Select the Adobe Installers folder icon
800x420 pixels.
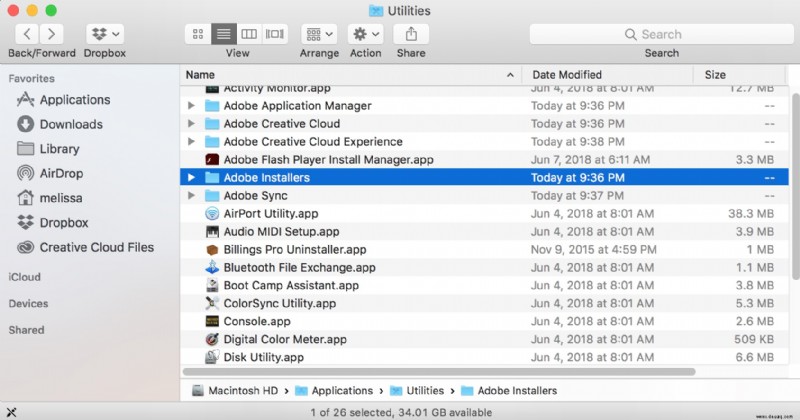(x=212, y=178)
